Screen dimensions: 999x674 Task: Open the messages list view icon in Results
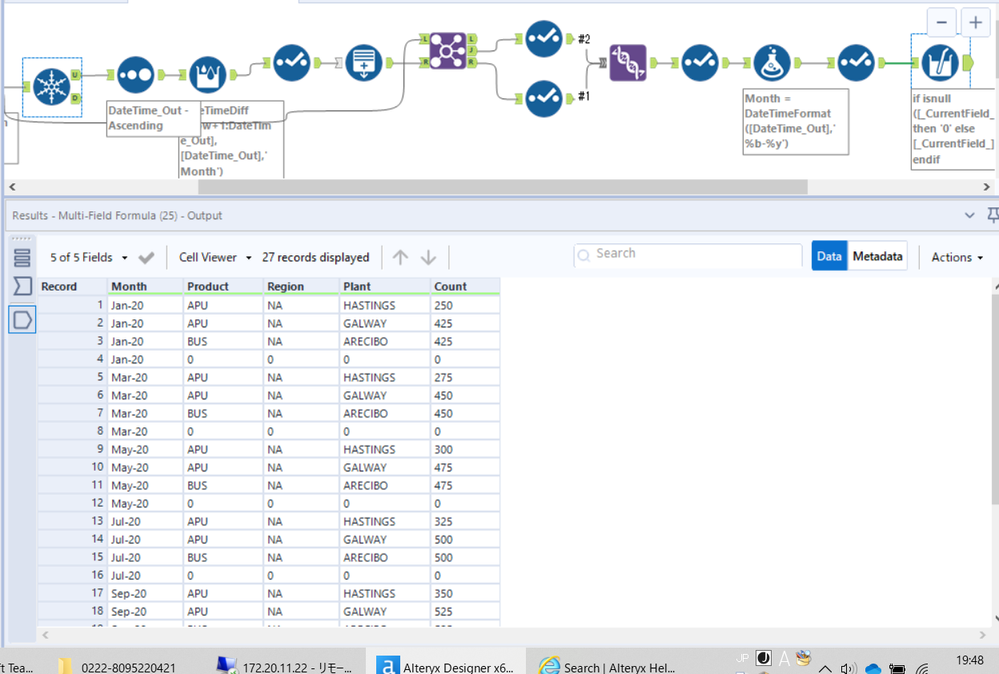tap(22, 257)
